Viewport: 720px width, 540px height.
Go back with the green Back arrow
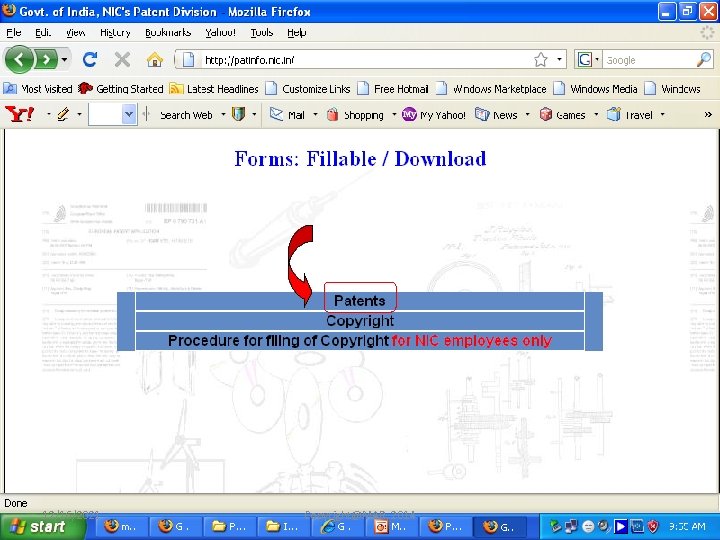19,59
